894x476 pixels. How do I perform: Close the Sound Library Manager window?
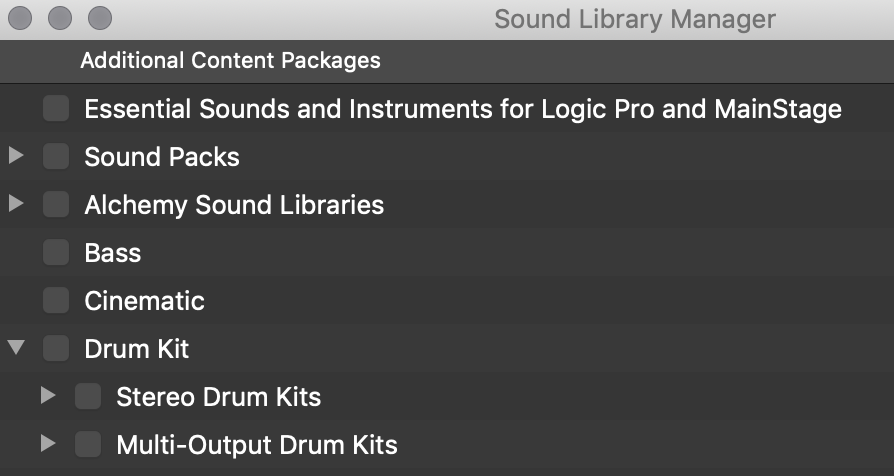[20, 18]
